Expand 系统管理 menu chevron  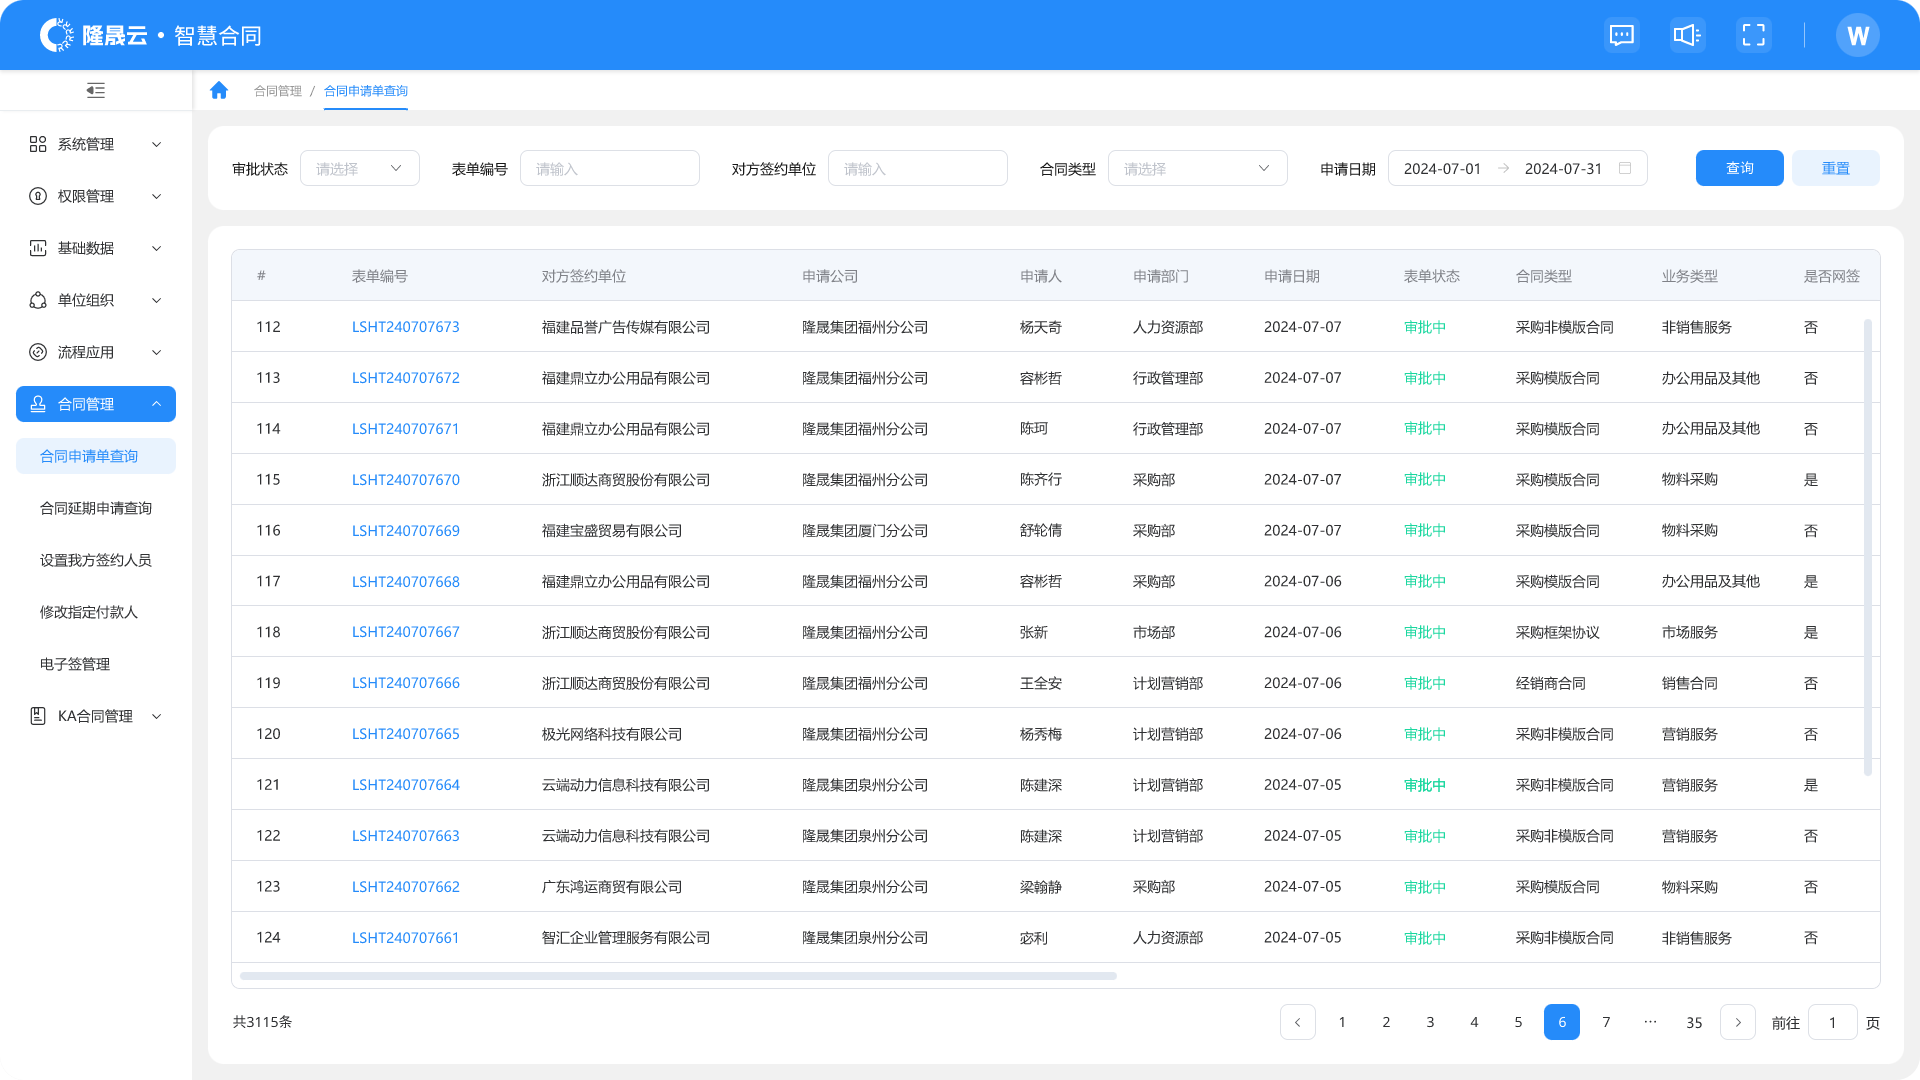pos(156,144)
